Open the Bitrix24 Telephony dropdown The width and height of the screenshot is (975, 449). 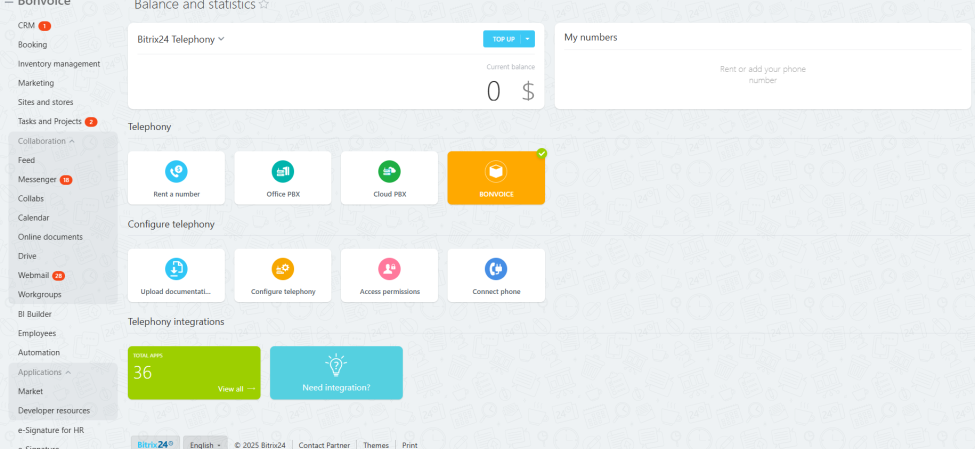click(181, 39)
